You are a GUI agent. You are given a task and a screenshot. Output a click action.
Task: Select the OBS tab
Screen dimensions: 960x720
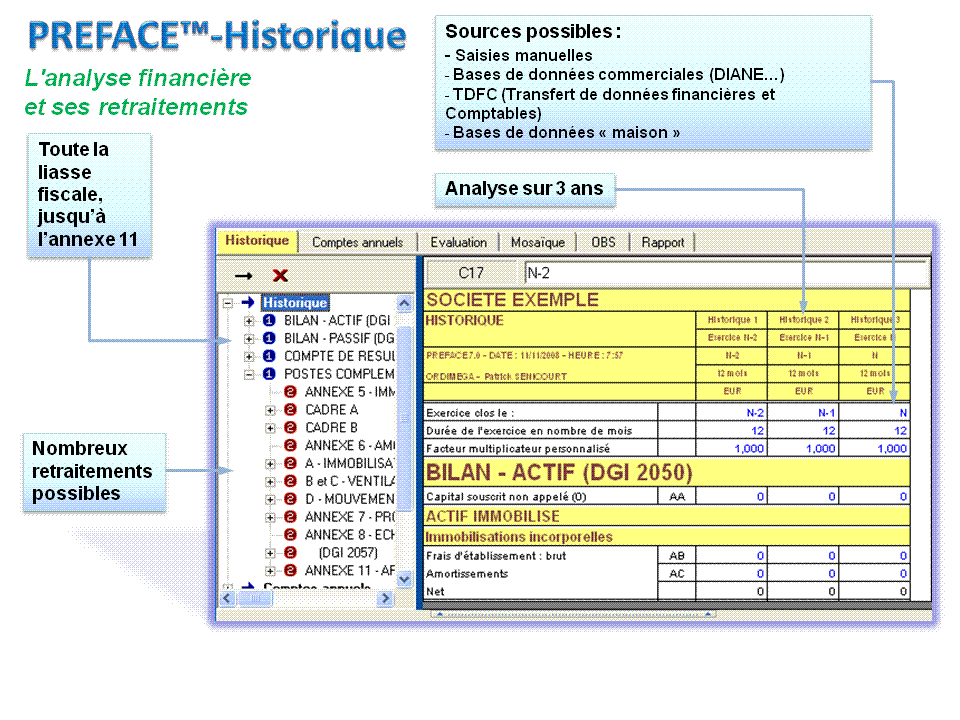pyautogui.click(x=603, y=242)
